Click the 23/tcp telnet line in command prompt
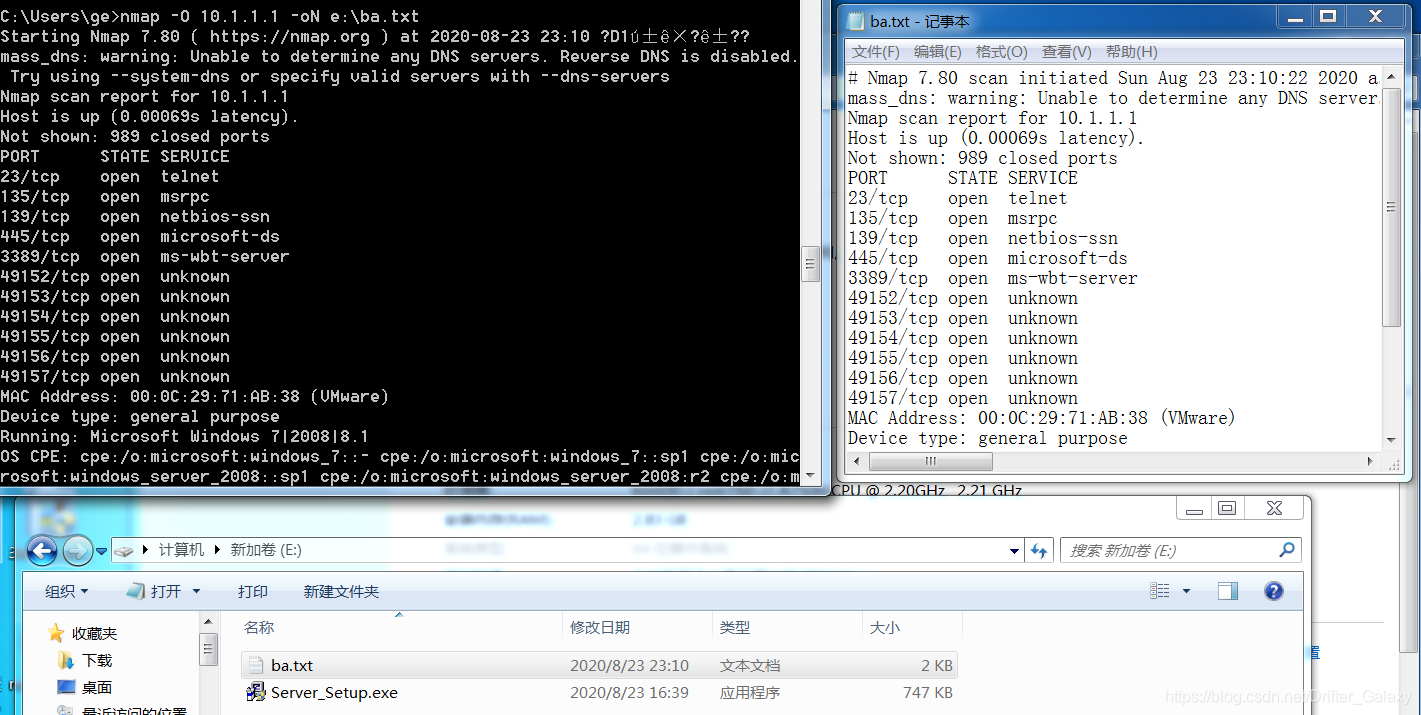Screen dimensions: 1421x715 tap(110, 177)
